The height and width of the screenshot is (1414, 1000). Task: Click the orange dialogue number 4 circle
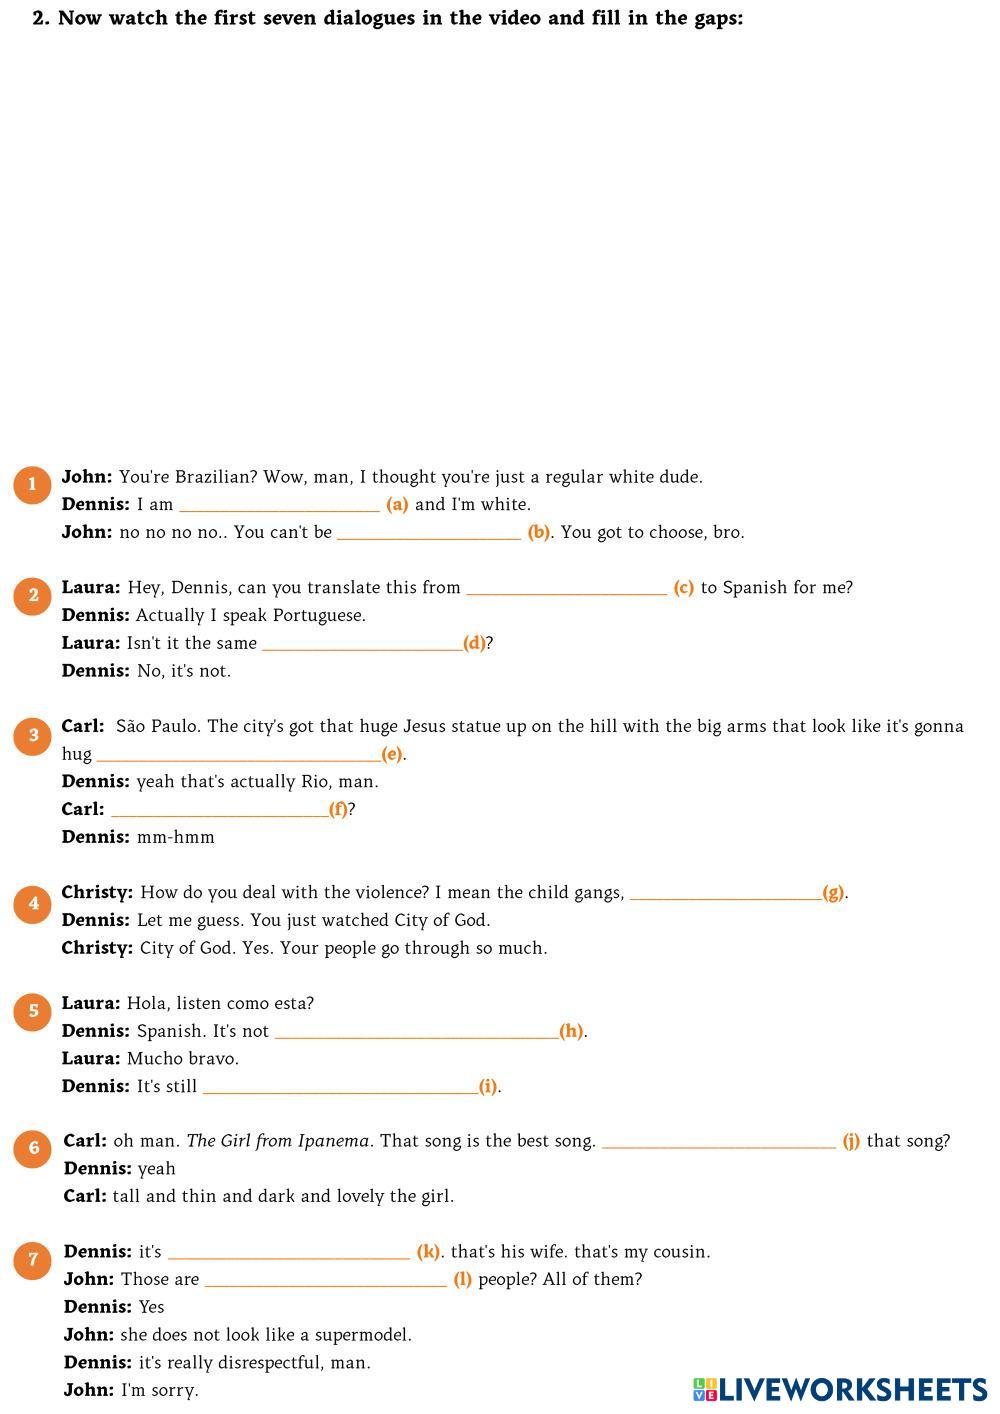click(x=32, y=904)
